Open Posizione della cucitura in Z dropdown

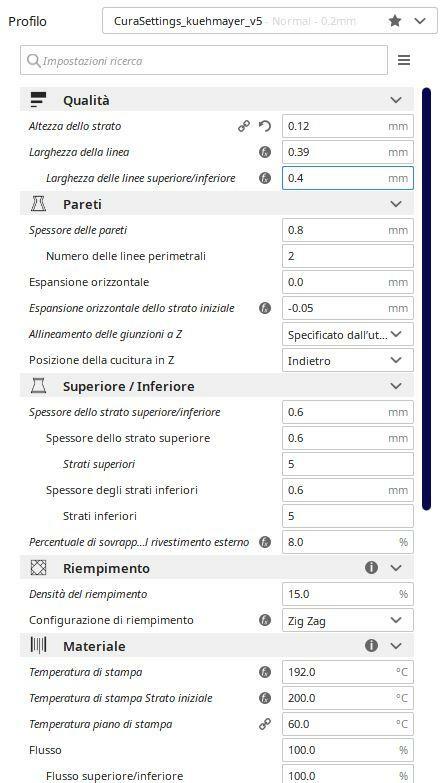click(x=348, y=360)
